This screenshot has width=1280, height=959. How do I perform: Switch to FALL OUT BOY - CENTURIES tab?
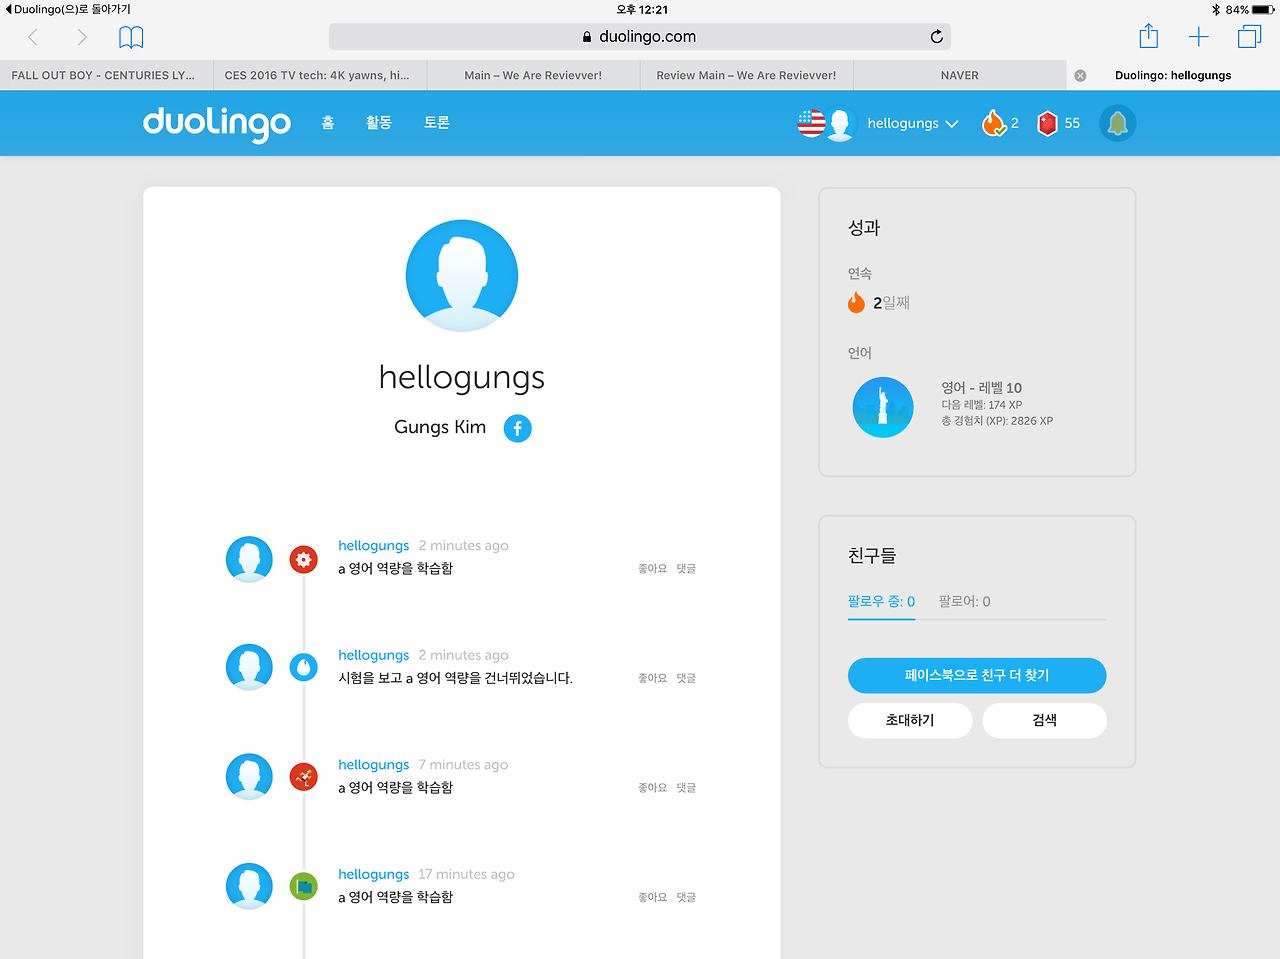[106, 75]
